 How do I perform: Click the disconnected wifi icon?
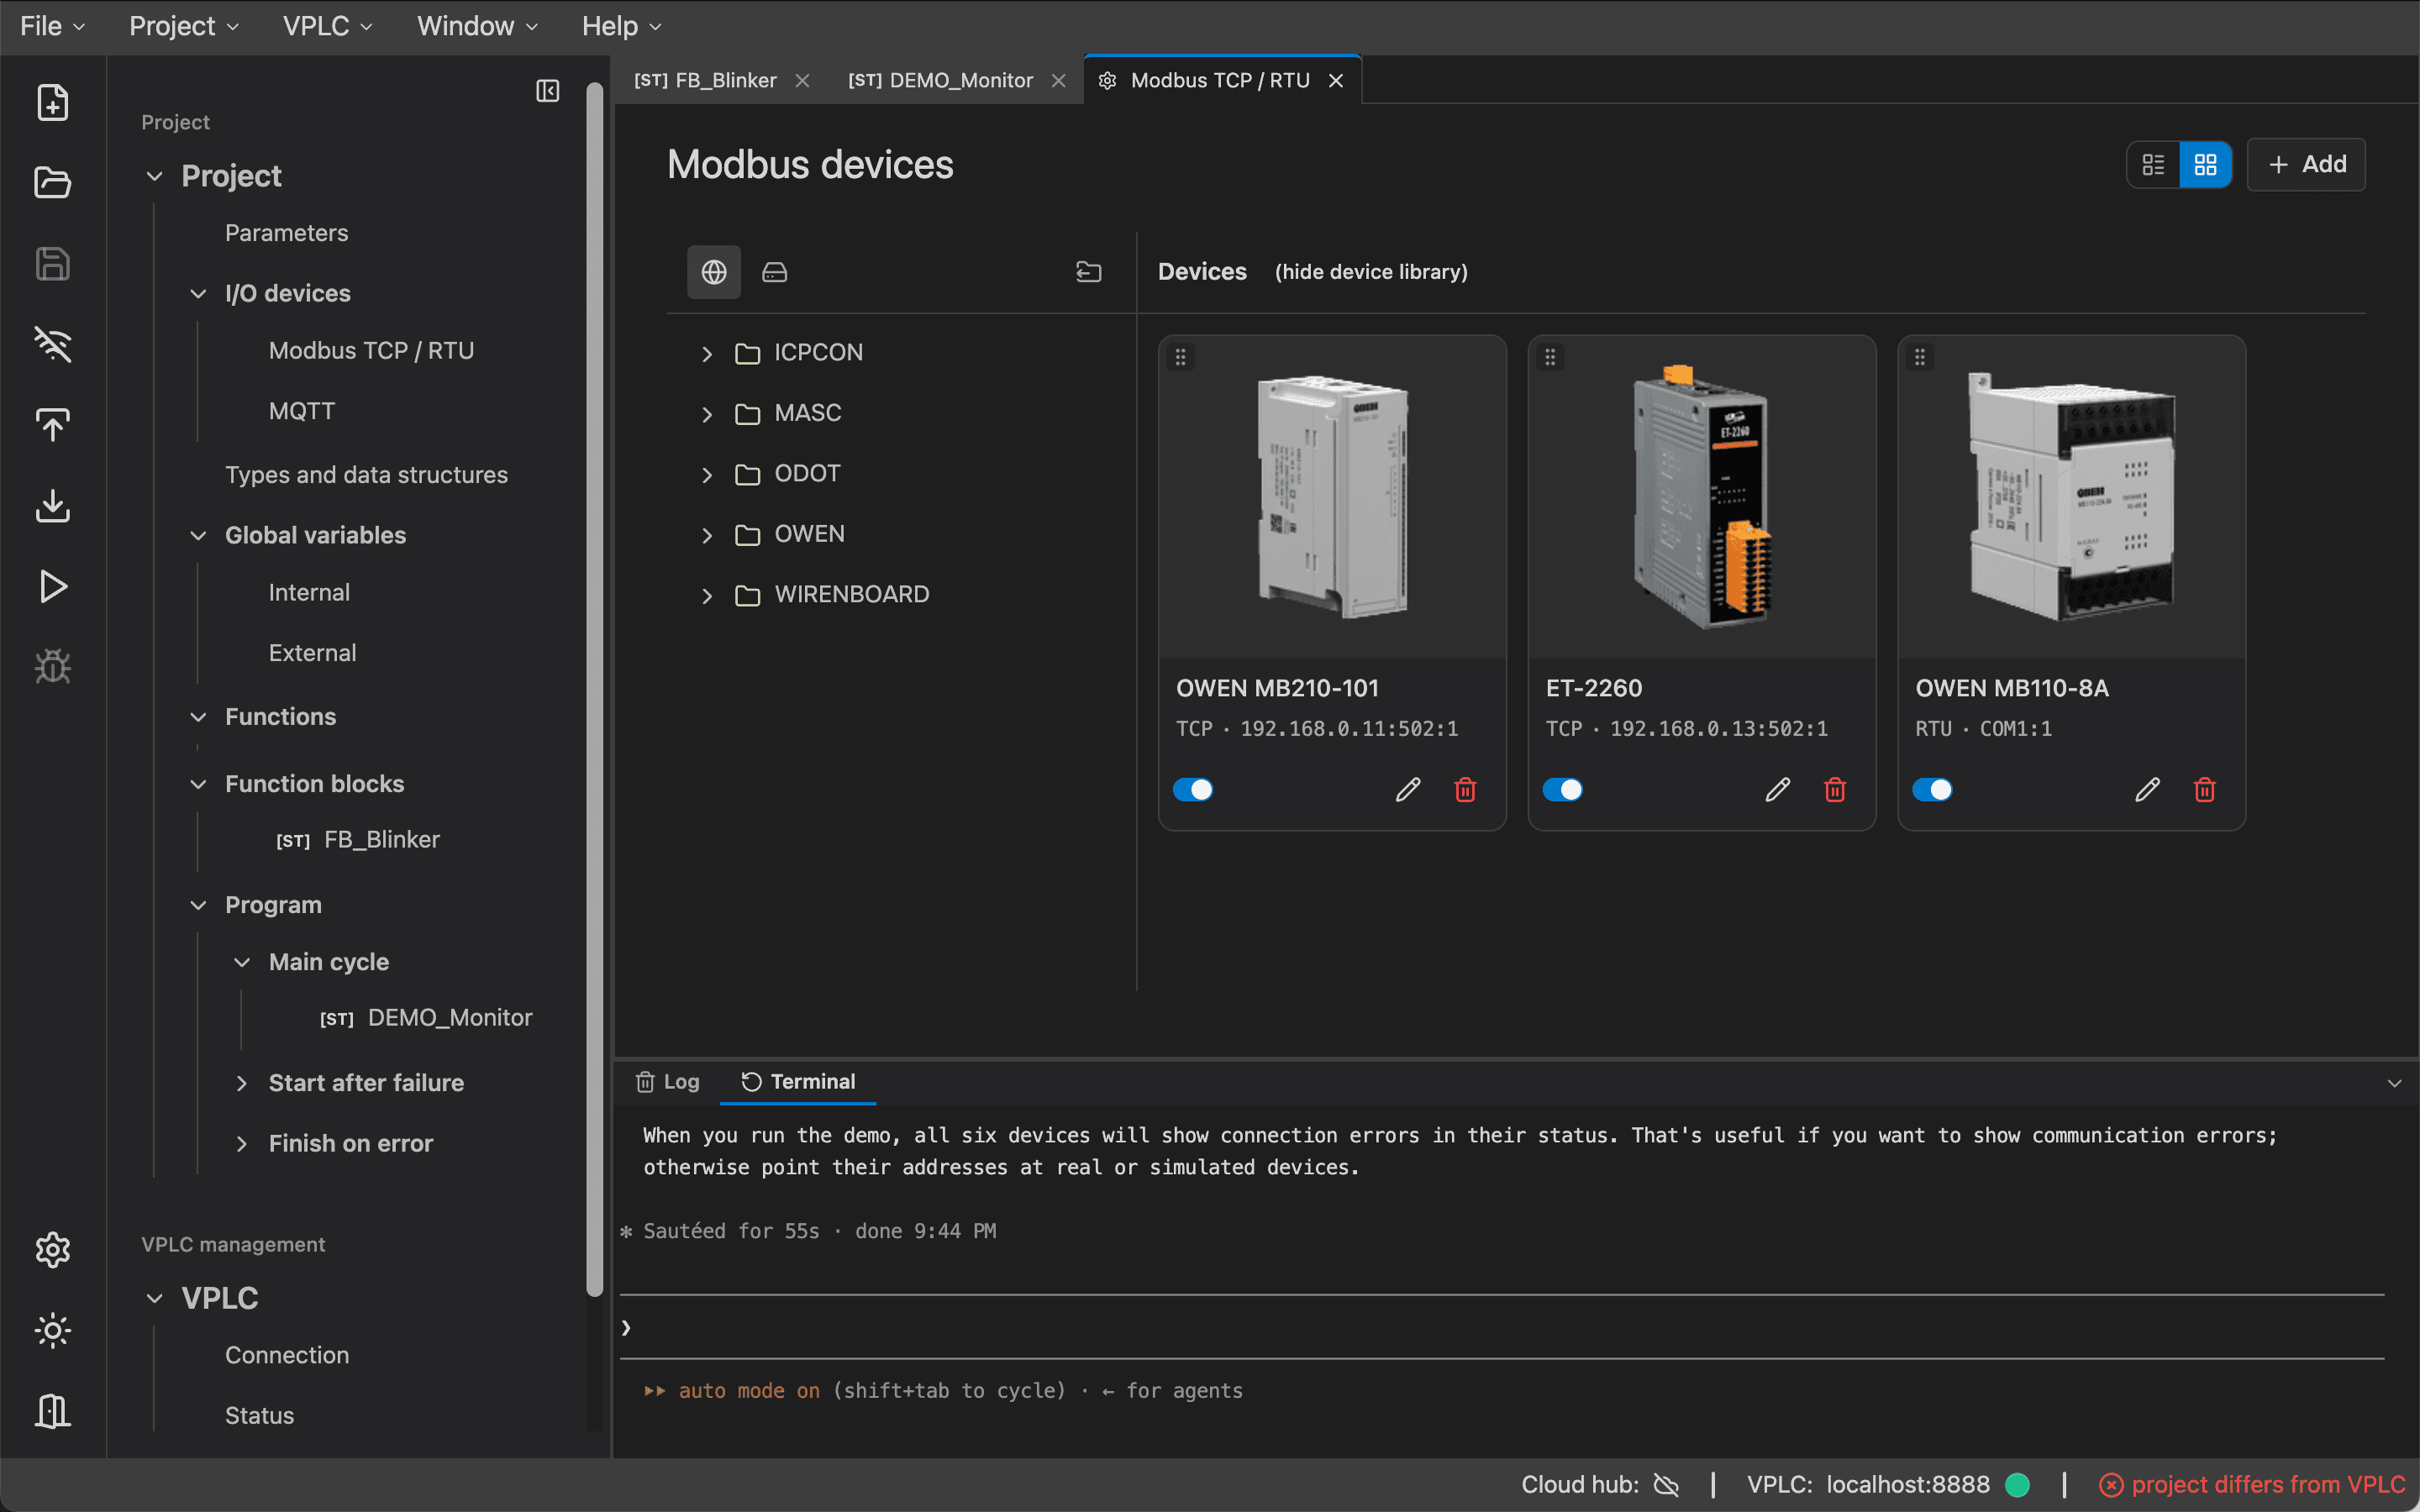(52, 344)
